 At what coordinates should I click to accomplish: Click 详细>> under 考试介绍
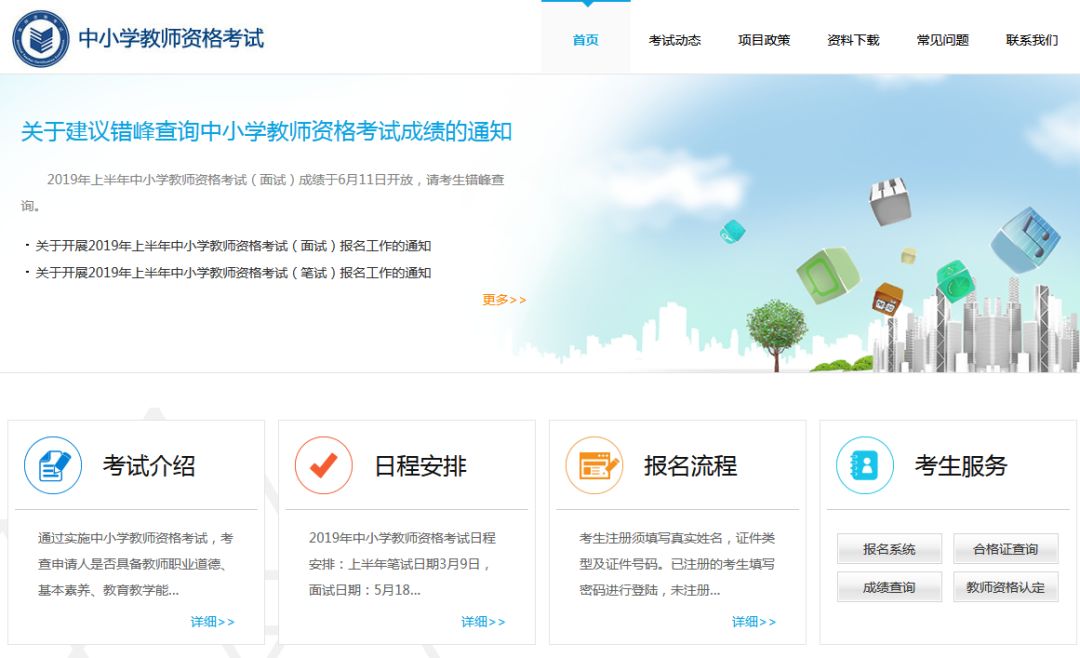click(211, 621)
